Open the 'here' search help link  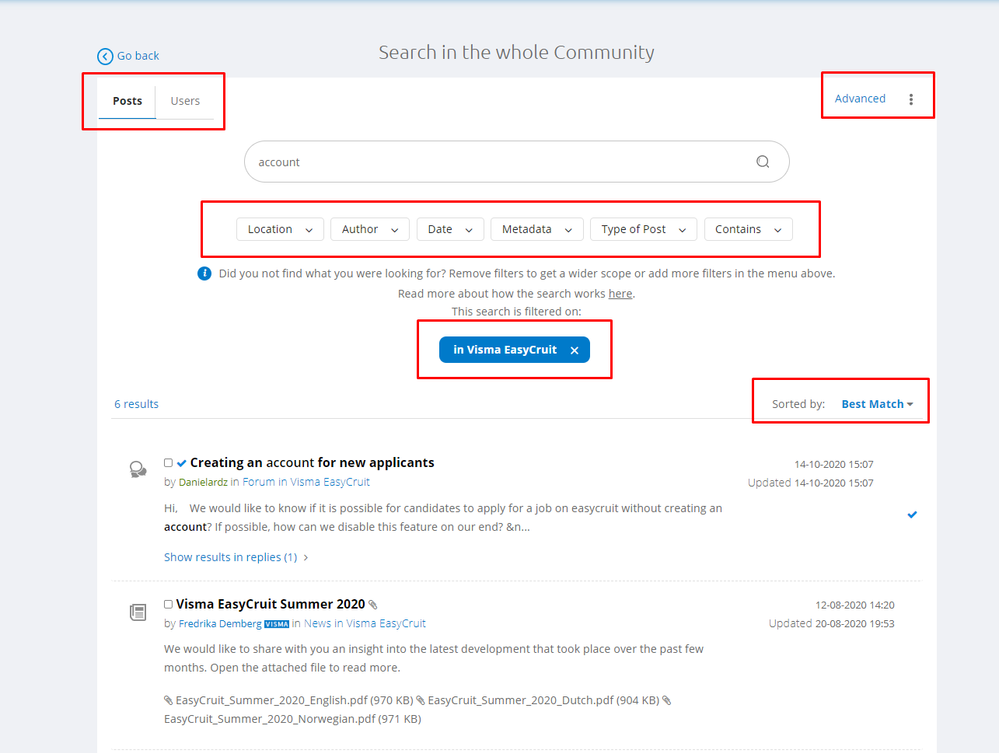tap(620, 294)
